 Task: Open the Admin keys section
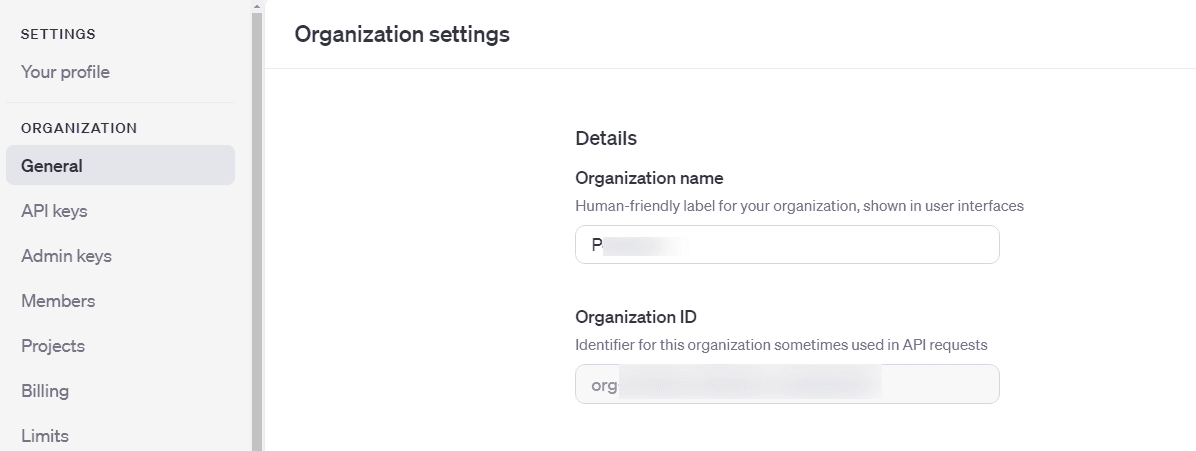point(66,256)
